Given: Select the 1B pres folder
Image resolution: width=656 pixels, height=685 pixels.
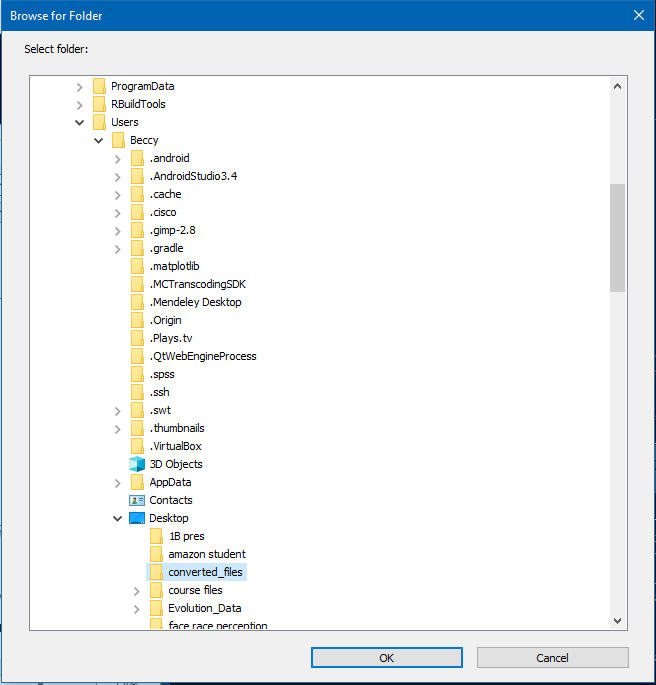Looking at the screenshot, I should 186,536.
